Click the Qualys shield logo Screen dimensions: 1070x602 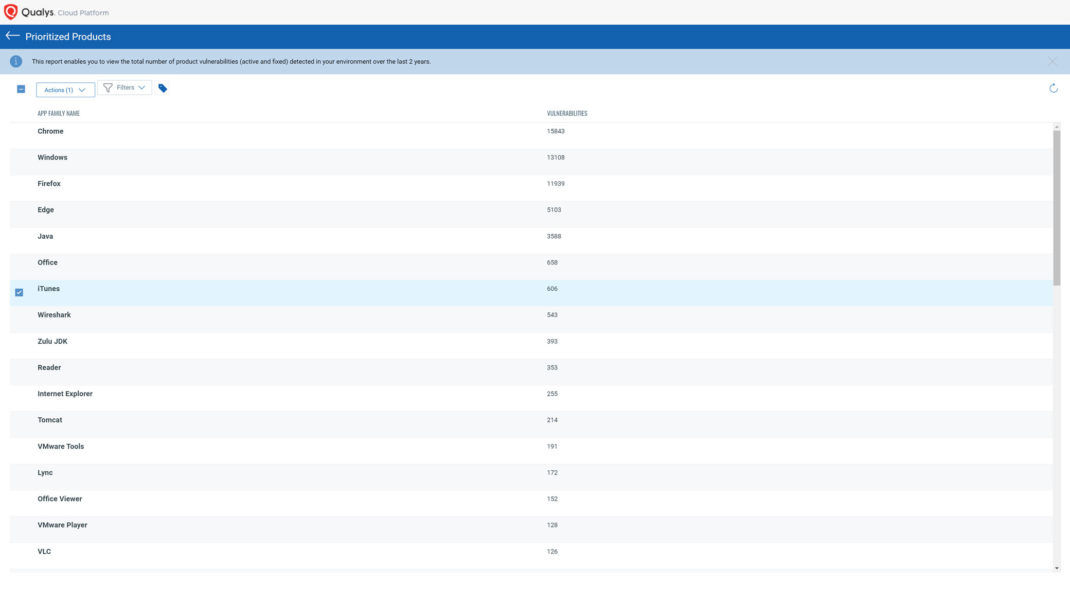10,12
